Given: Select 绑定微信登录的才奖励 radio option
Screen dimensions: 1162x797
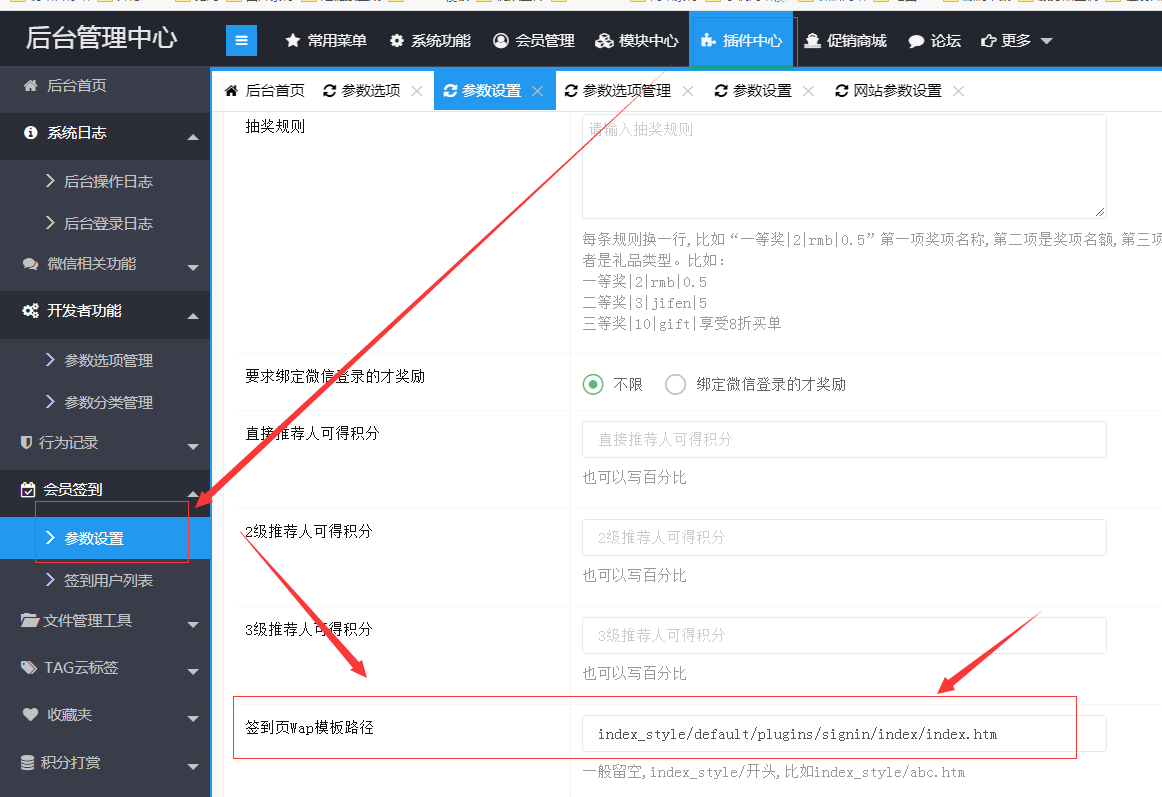Looking at the screenshot, I should 676,384.
